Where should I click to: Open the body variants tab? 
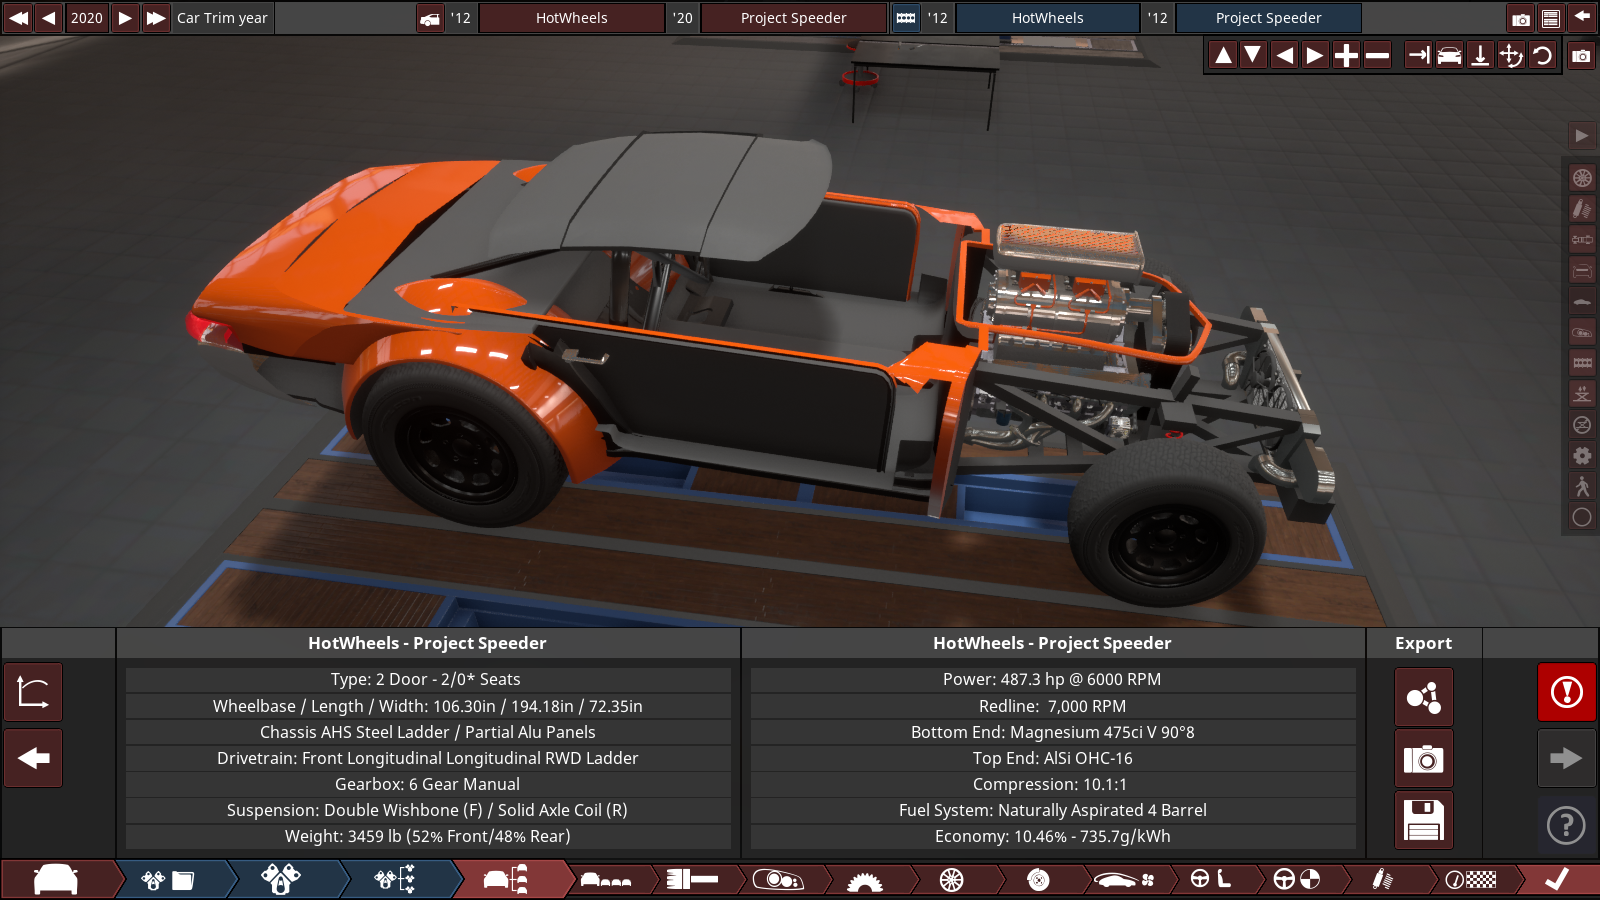(606, 880)
